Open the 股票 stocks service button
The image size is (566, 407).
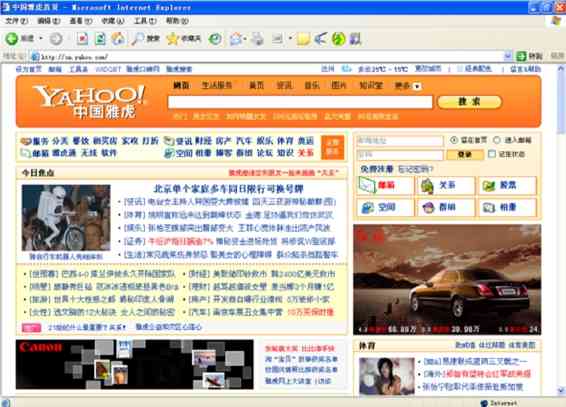coord(508,185)
